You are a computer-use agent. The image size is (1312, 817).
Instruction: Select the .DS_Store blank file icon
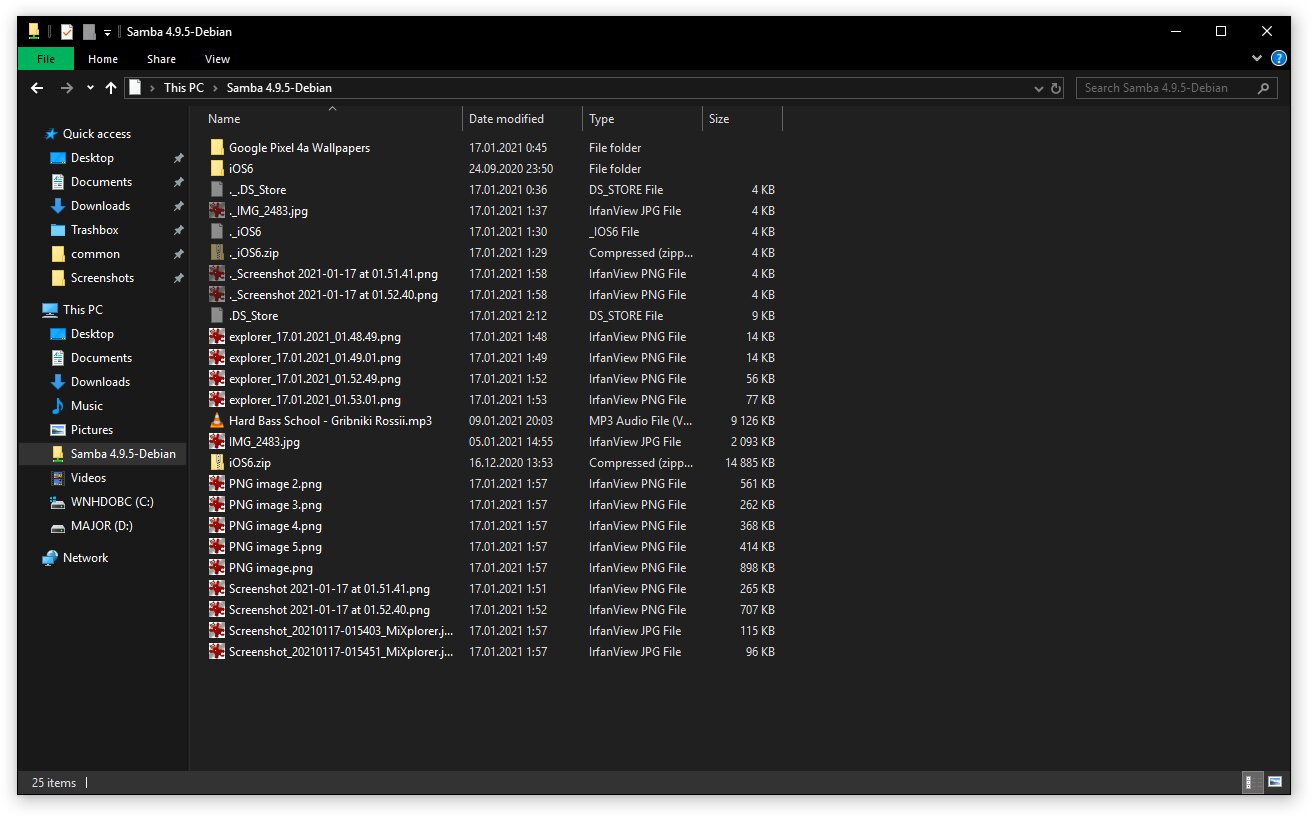[x=217, y=315]
